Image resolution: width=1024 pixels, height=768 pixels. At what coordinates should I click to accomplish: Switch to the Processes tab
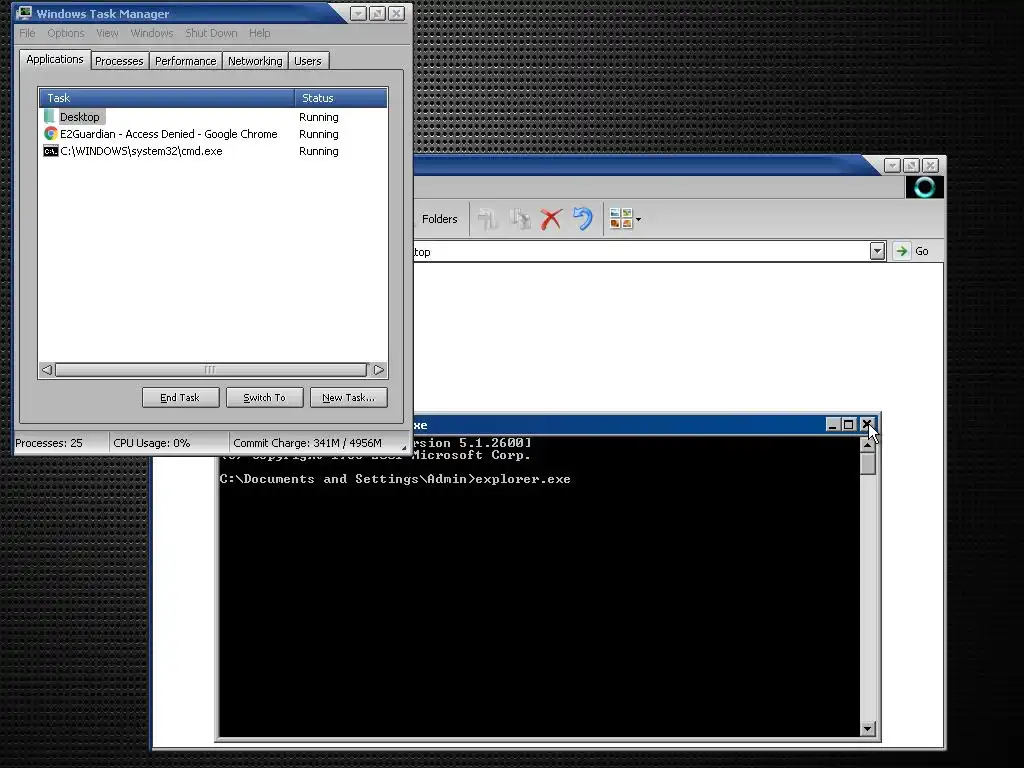coord(119,61)
